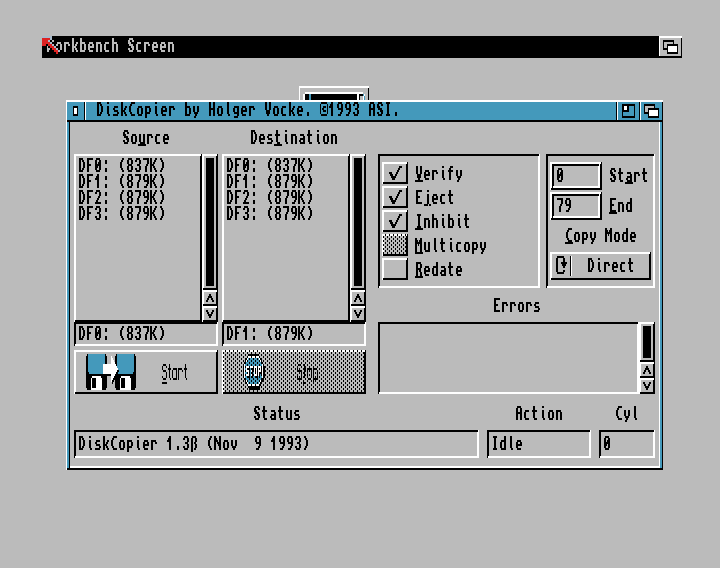Click the DiskCopier window close gadget

point(76,111)
